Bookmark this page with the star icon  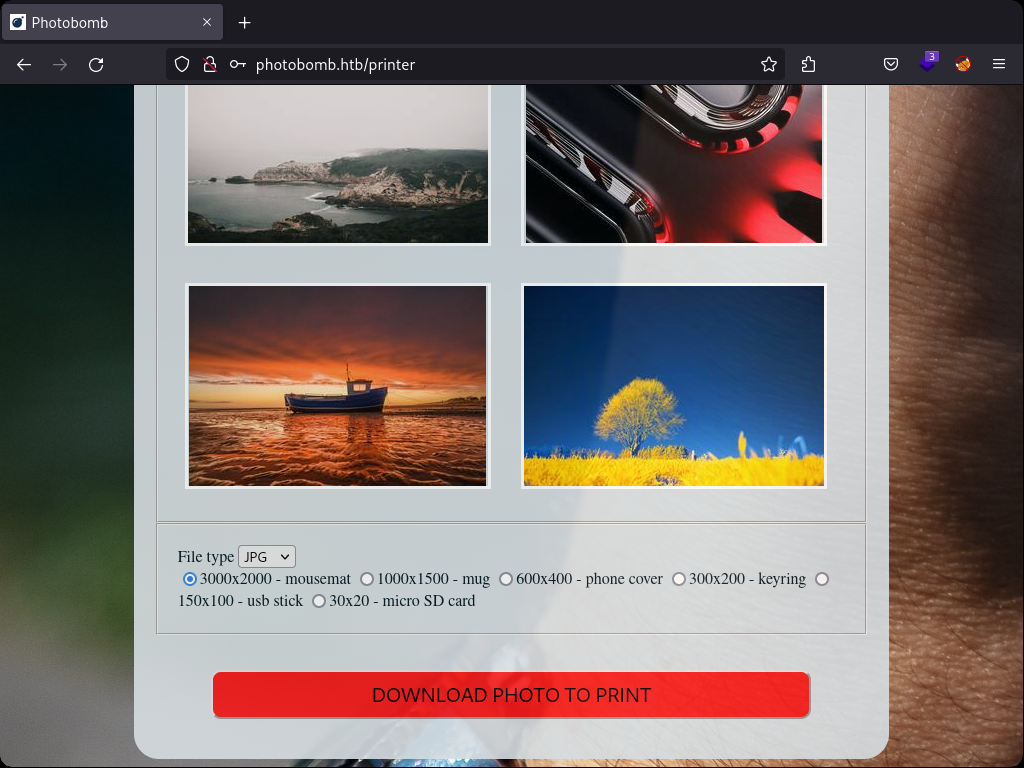[768, 64]
